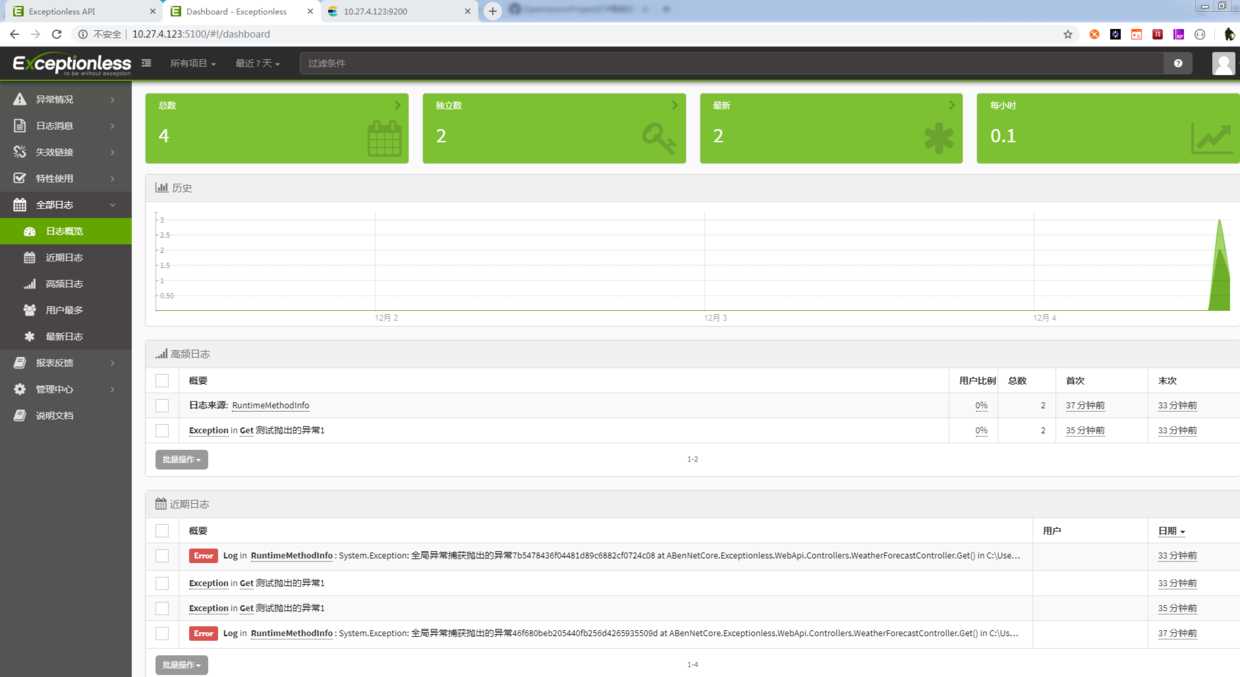Open the 最近 7 天 time range dropdown
Screen dimensions: 1240x677
coord(258,63)
